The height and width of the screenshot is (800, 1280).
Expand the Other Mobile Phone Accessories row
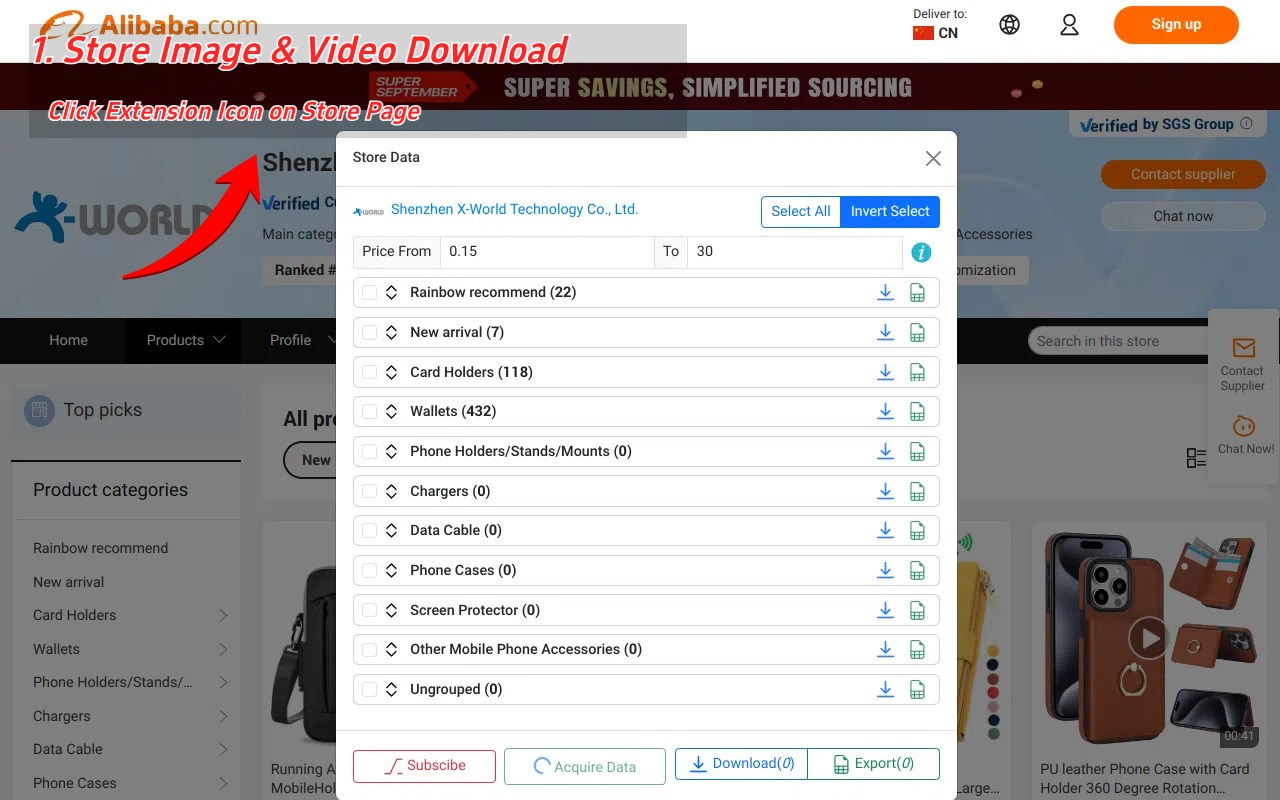click(392, 649)
